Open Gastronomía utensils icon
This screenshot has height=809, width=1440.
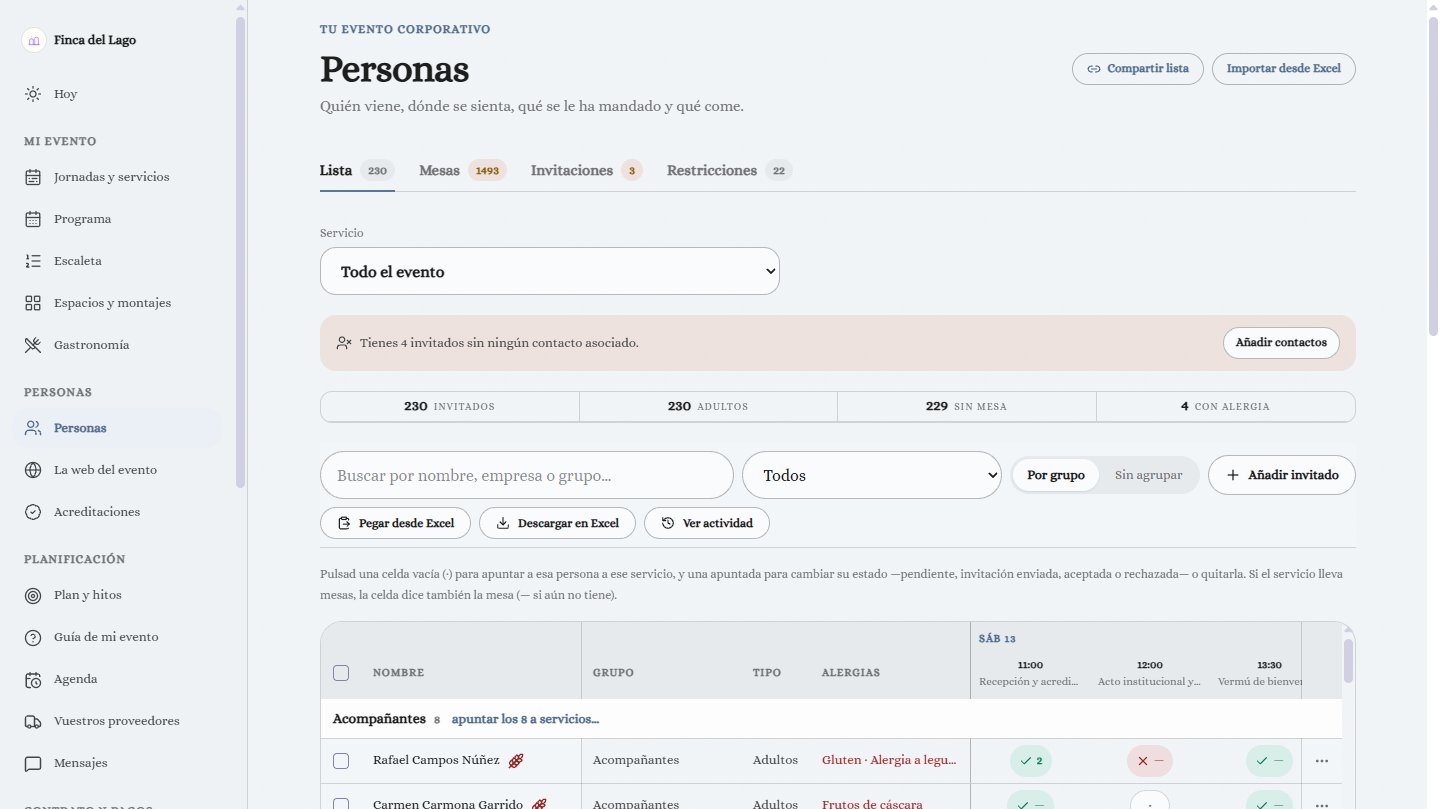click(x=33, y=345)
